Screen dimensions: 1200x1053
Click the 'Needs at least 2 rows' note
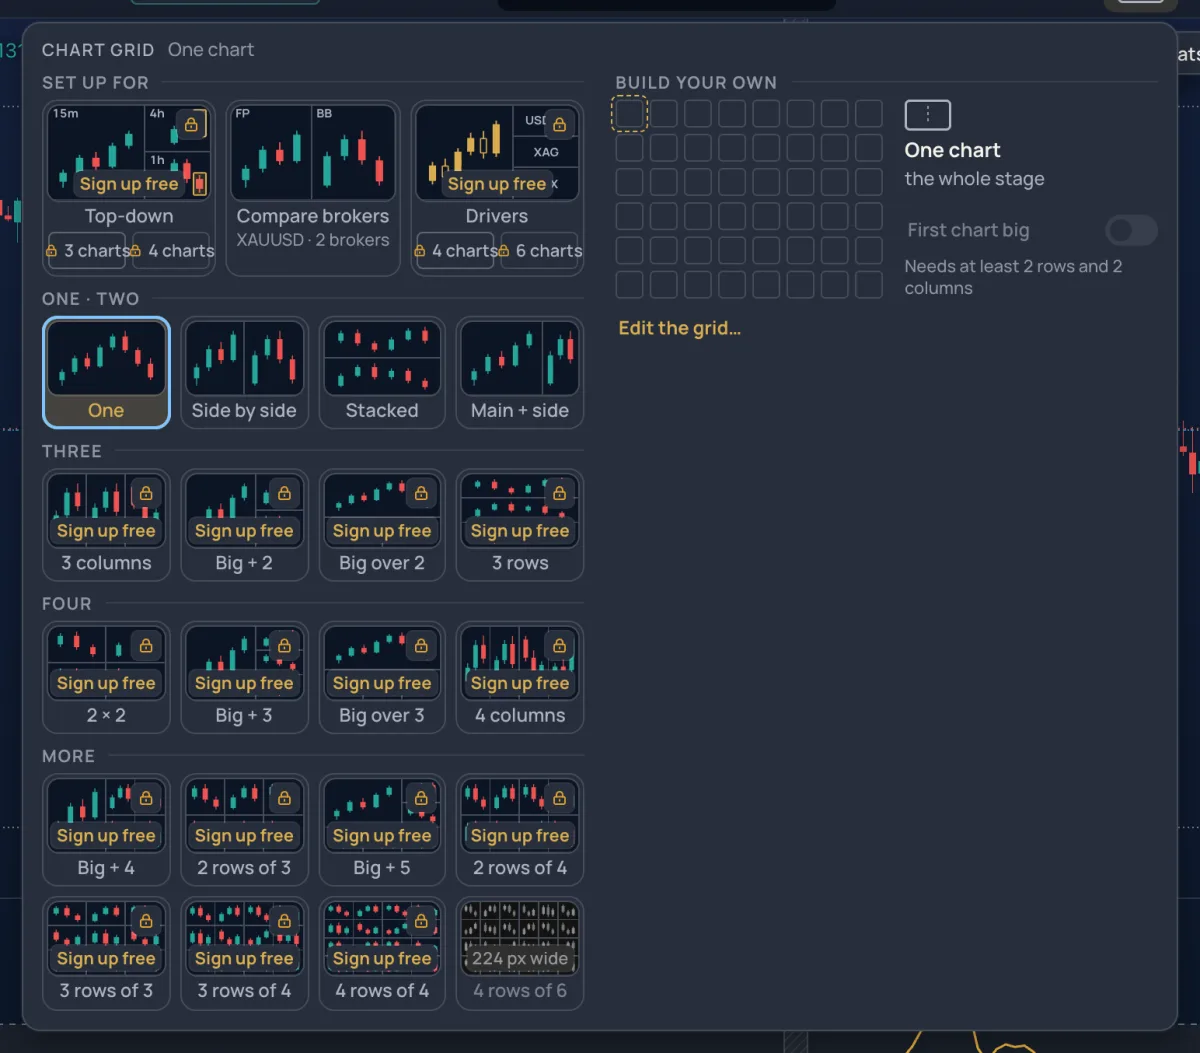point(1013,277)
